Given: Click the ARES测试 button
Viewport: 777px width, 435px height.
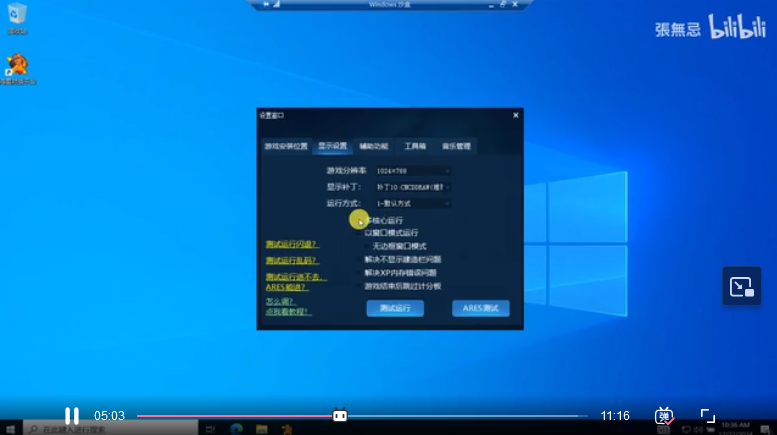Looking at the screenshot, I should [x=480, y=308].
